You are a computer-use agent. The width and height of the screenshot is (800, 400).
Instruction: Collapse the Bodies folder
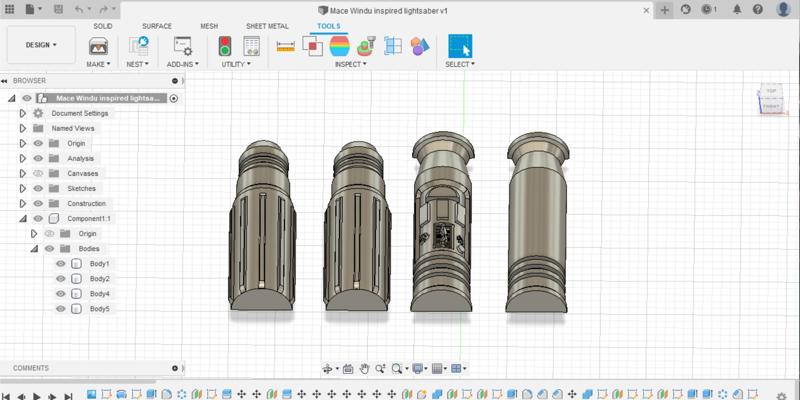point(34,248)
